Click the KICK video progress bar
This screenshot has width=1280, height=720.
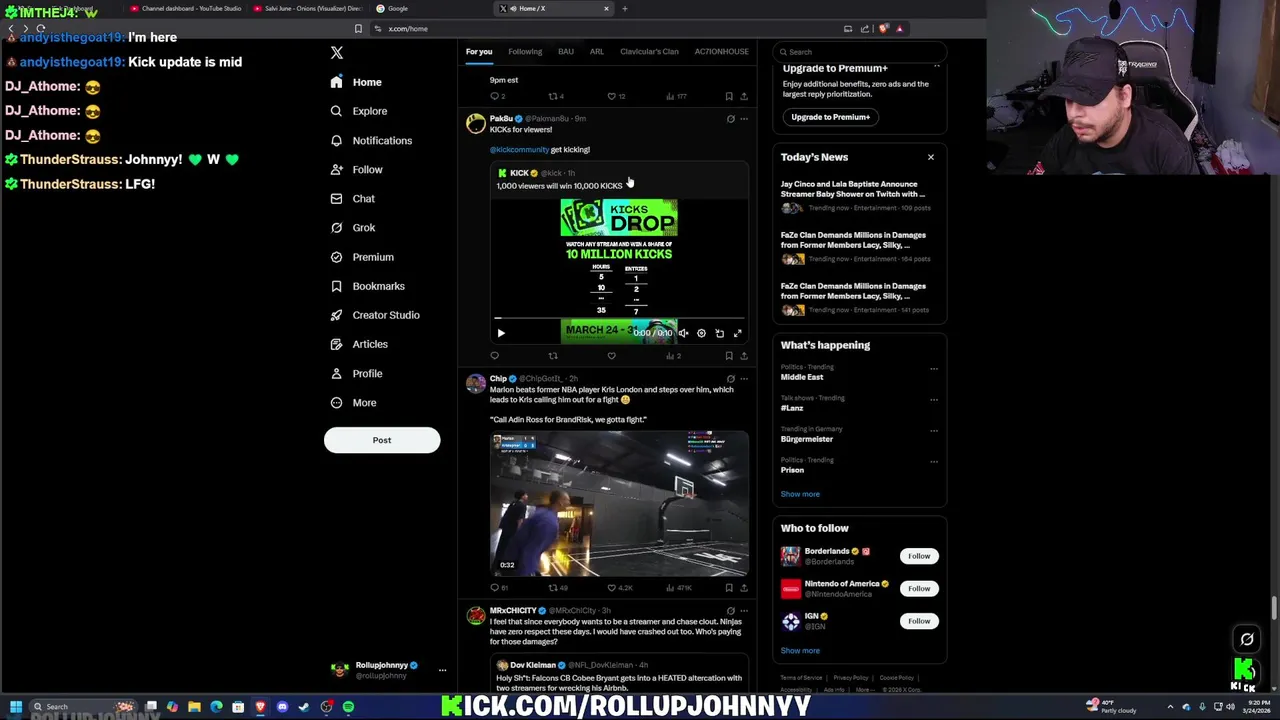coord(619,320)
